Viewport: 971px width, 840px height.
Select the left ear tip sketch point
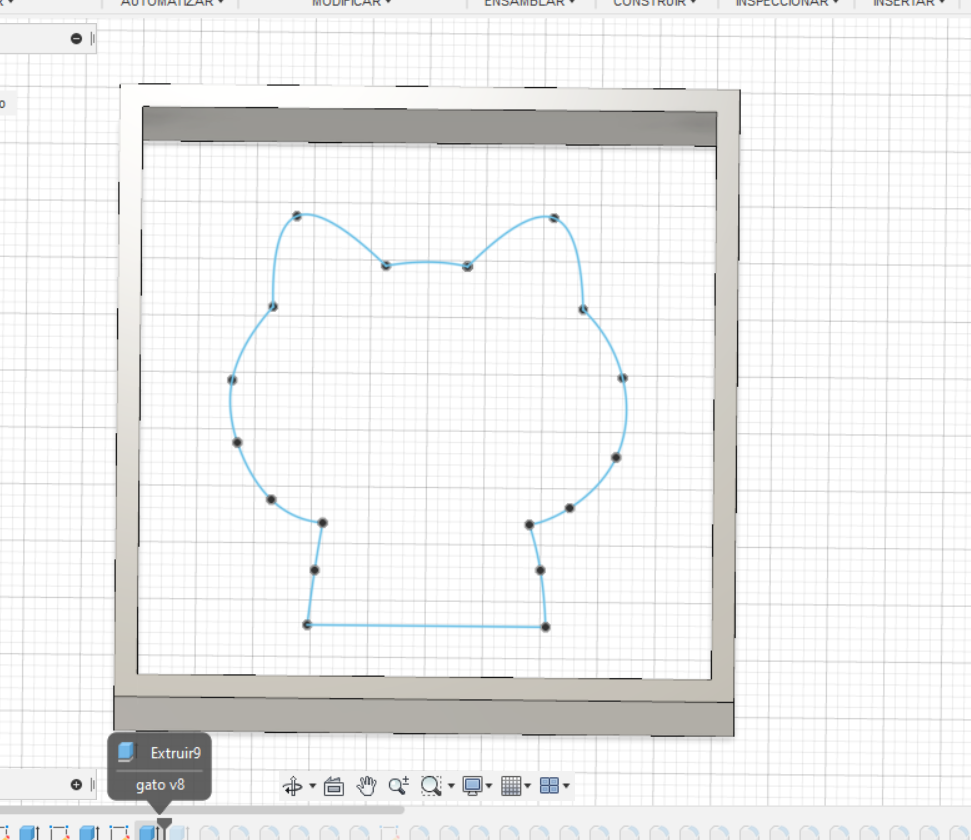coord(297,216)
